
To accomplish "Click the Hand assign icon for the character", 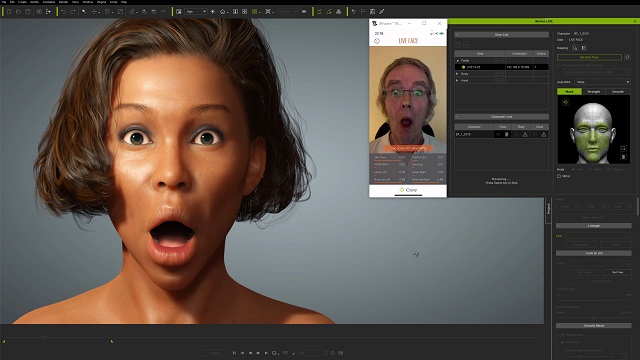I will click(x=544, y=134).
